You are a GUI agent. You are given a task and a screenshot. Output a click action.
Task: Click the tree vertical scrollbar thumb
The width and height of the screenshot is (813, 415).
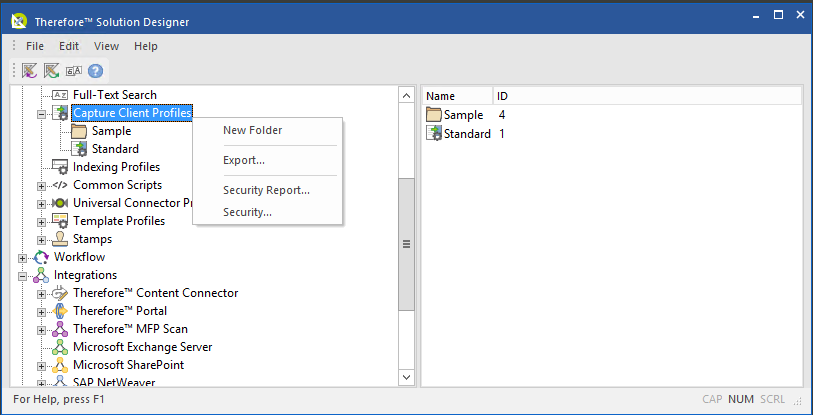(x=406, y=244)
